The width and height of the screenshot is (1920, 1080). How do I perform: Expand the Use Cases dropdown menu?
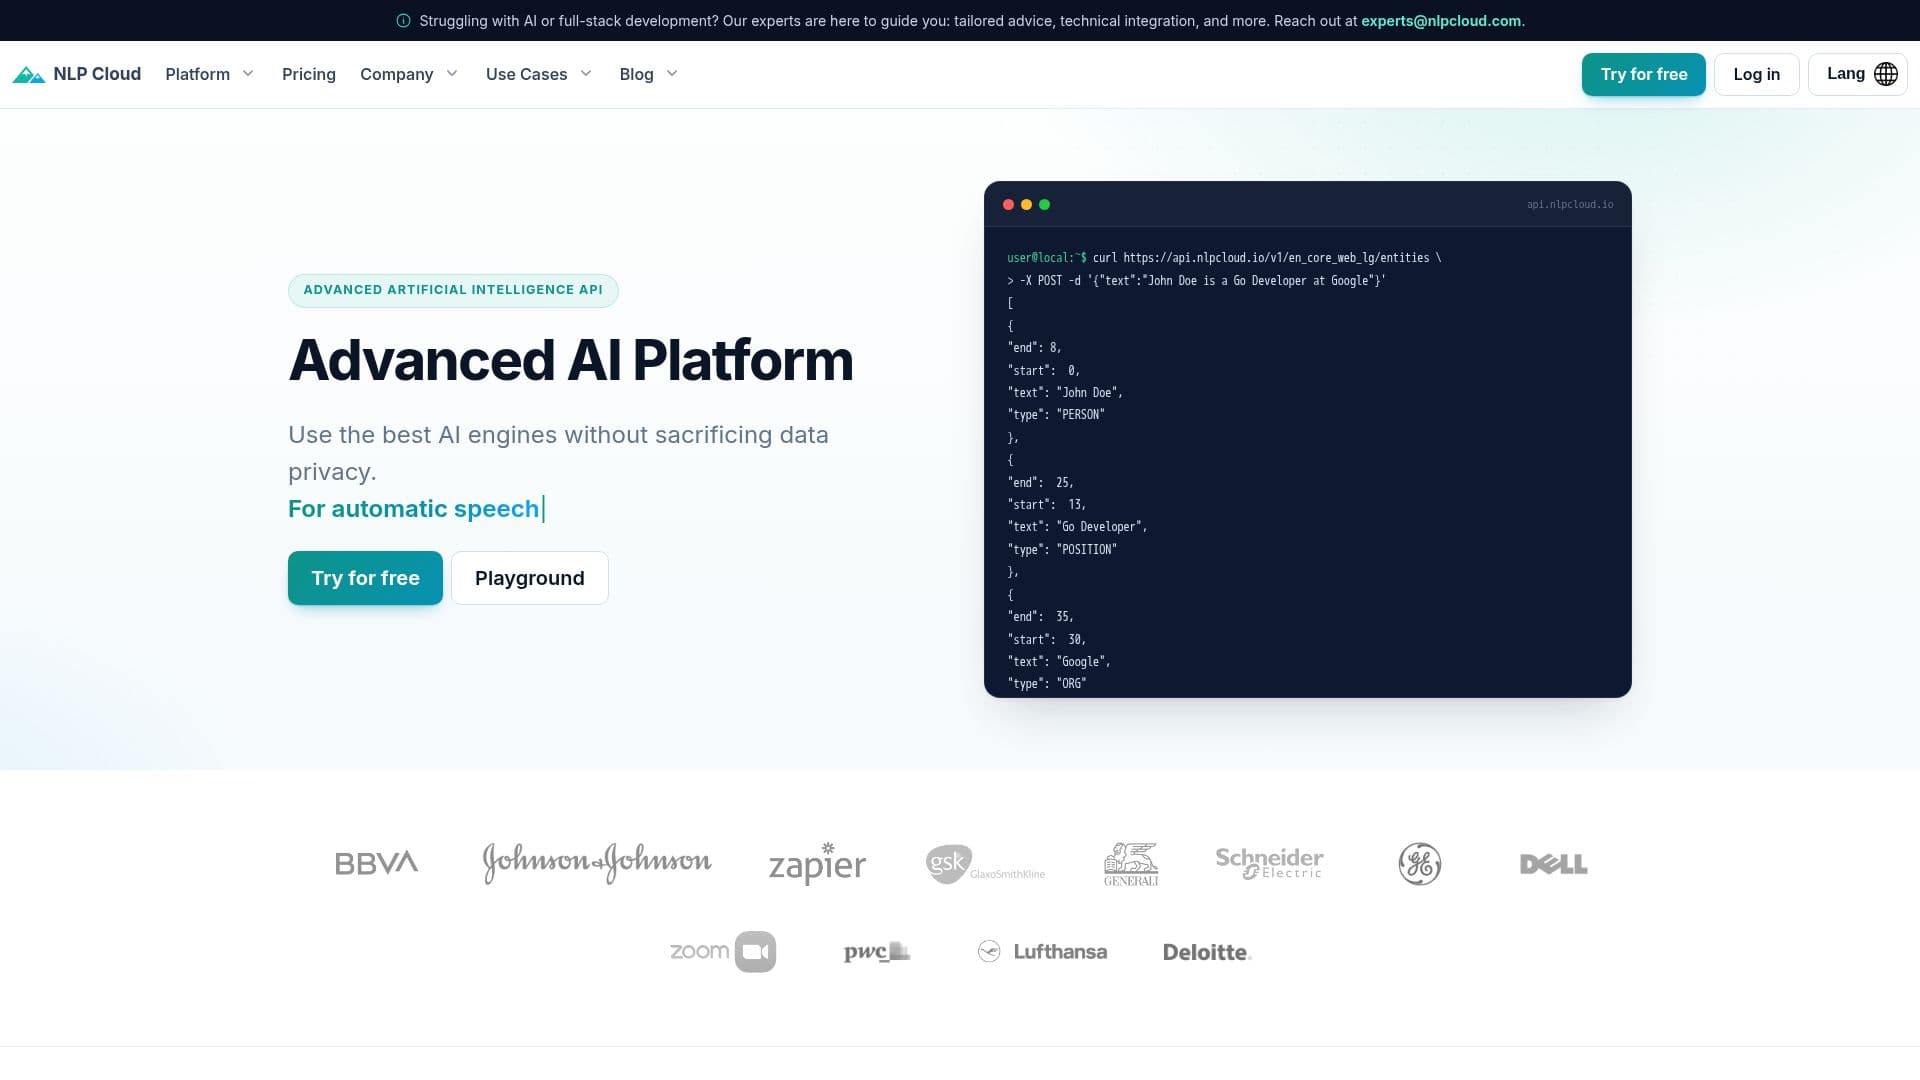pyautogui.click(x=539, y=74)
